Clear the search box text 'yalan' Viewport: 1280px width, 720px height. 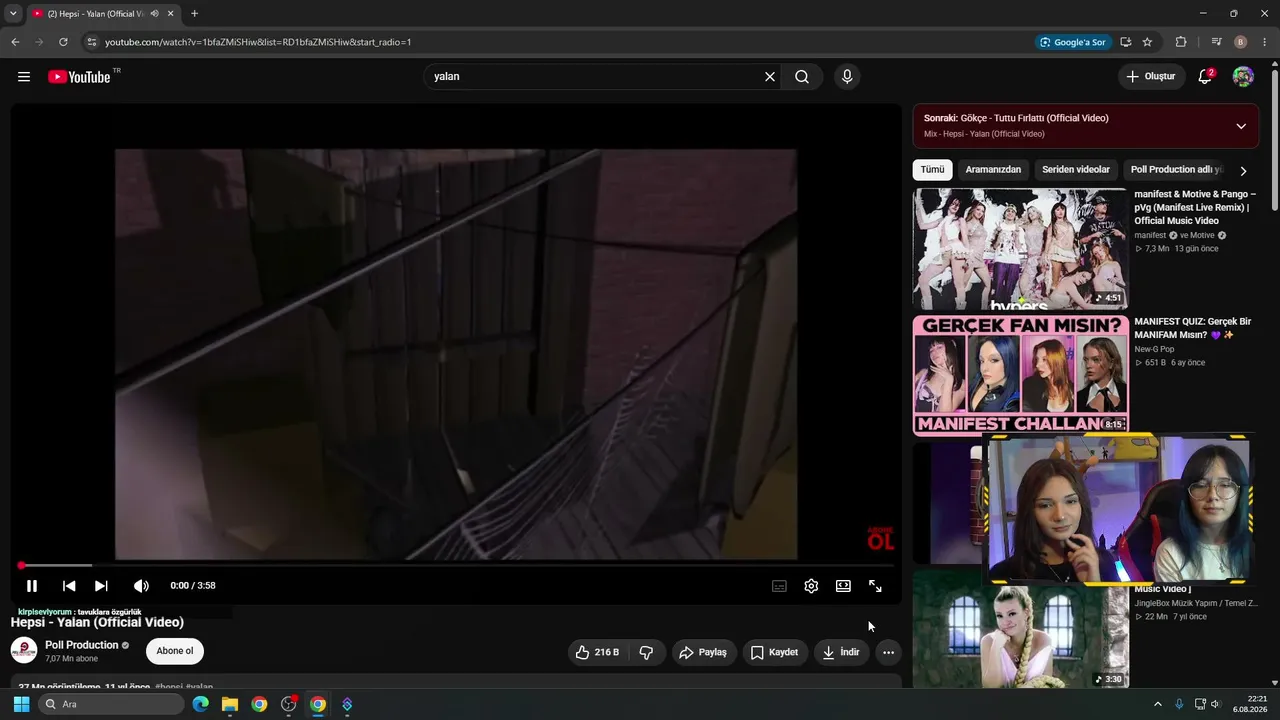tap(770, 77)
